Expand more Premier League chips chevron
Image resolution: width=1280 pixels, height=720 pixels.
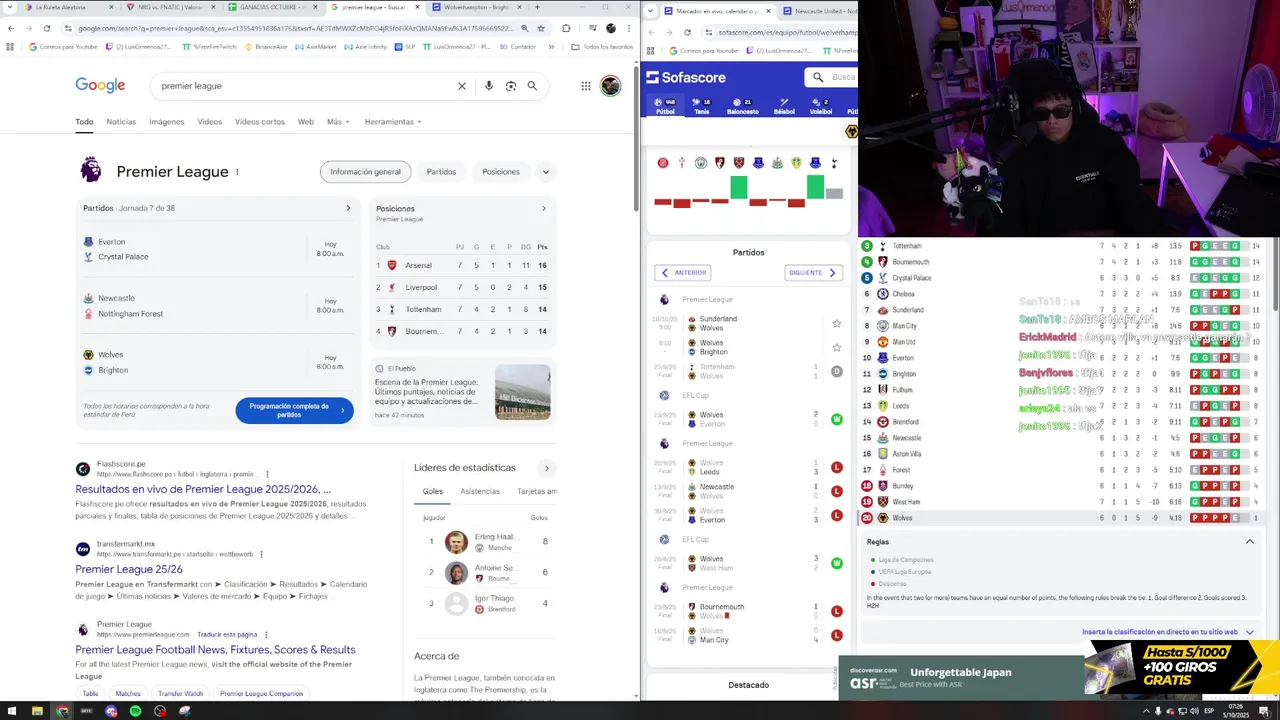click(x=546, y=172)
